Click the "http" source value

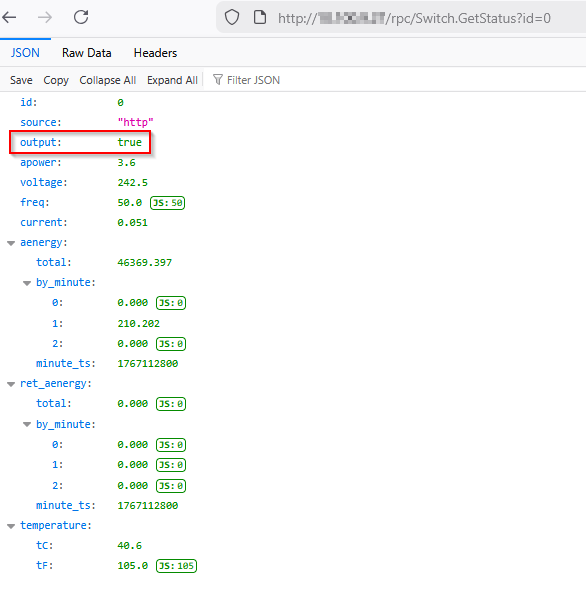135,122
